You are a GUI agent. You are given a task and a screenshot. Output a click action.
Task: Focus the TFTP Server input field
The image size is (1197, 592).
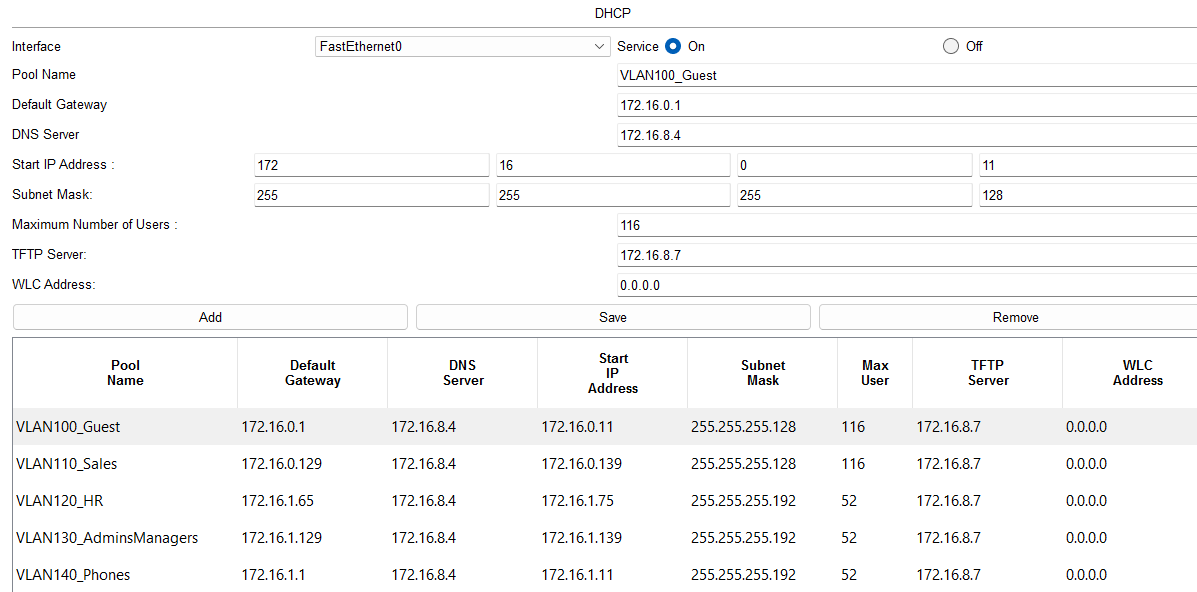(x=907, y=255)
